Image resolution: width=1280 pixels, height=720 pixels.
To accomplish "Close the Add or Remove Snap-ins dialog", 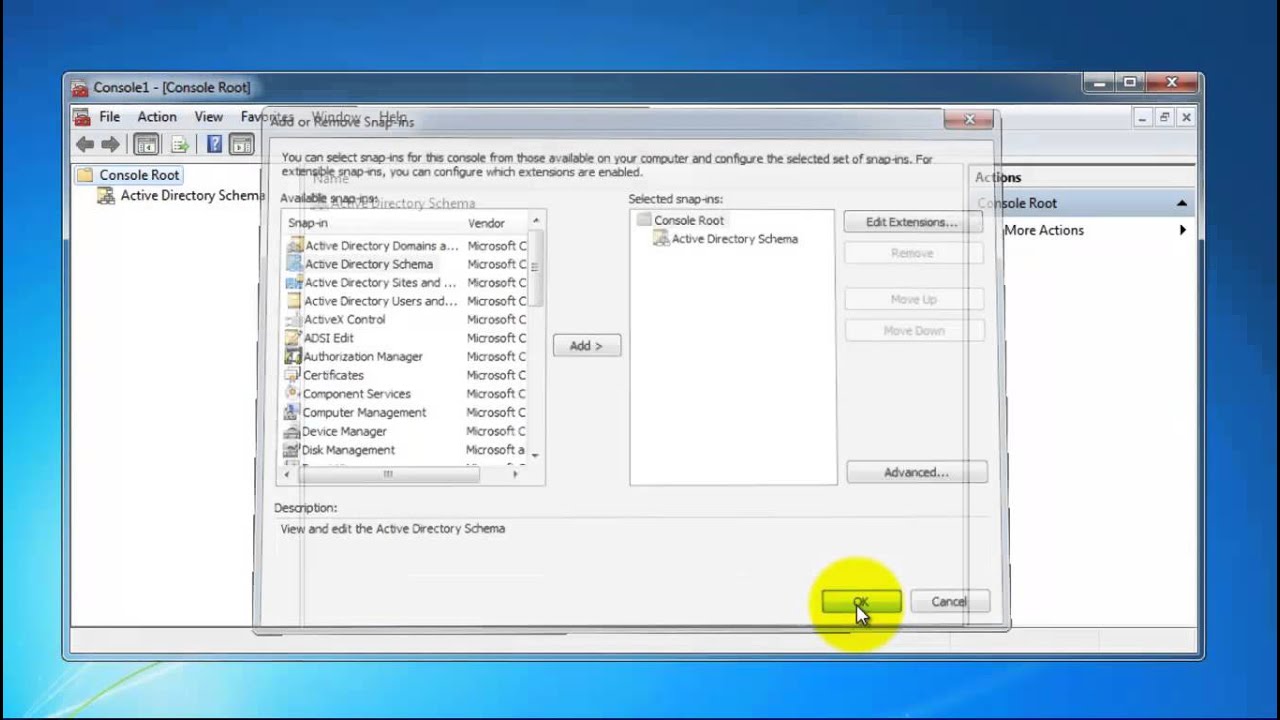I will 969,119.
